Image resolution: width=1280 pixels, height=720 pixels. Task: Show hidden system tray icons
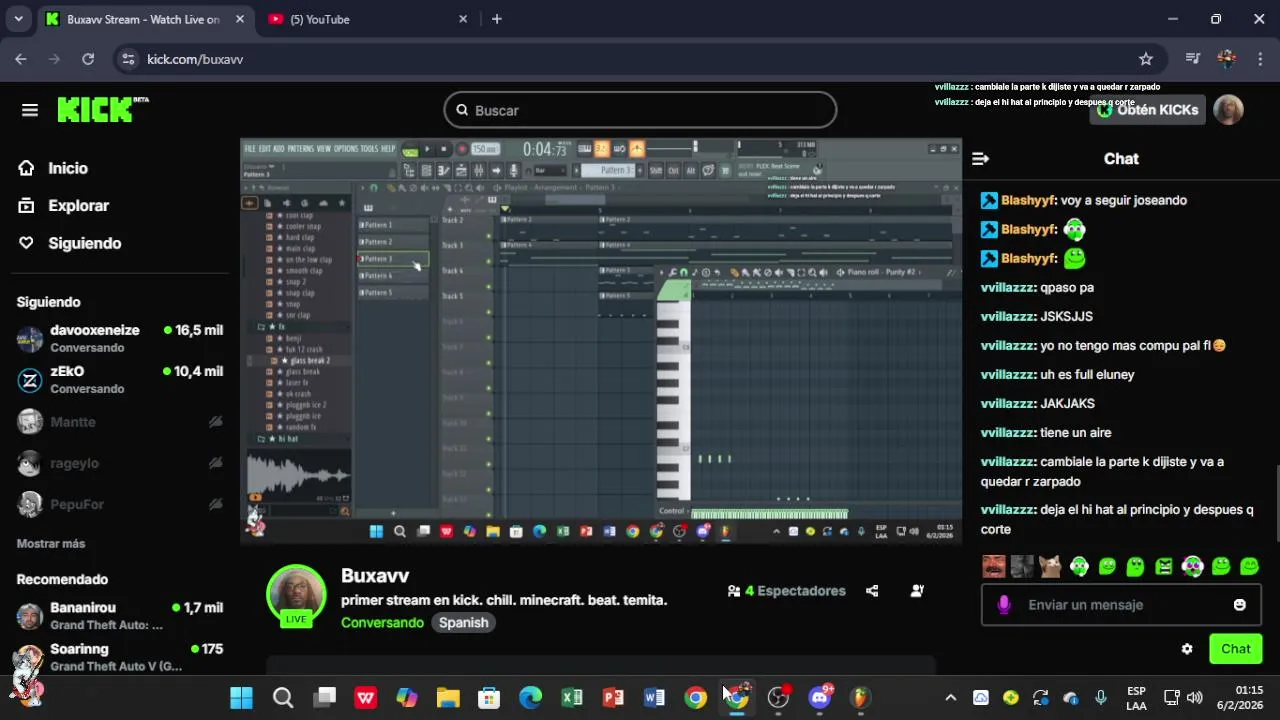(950, 698)
